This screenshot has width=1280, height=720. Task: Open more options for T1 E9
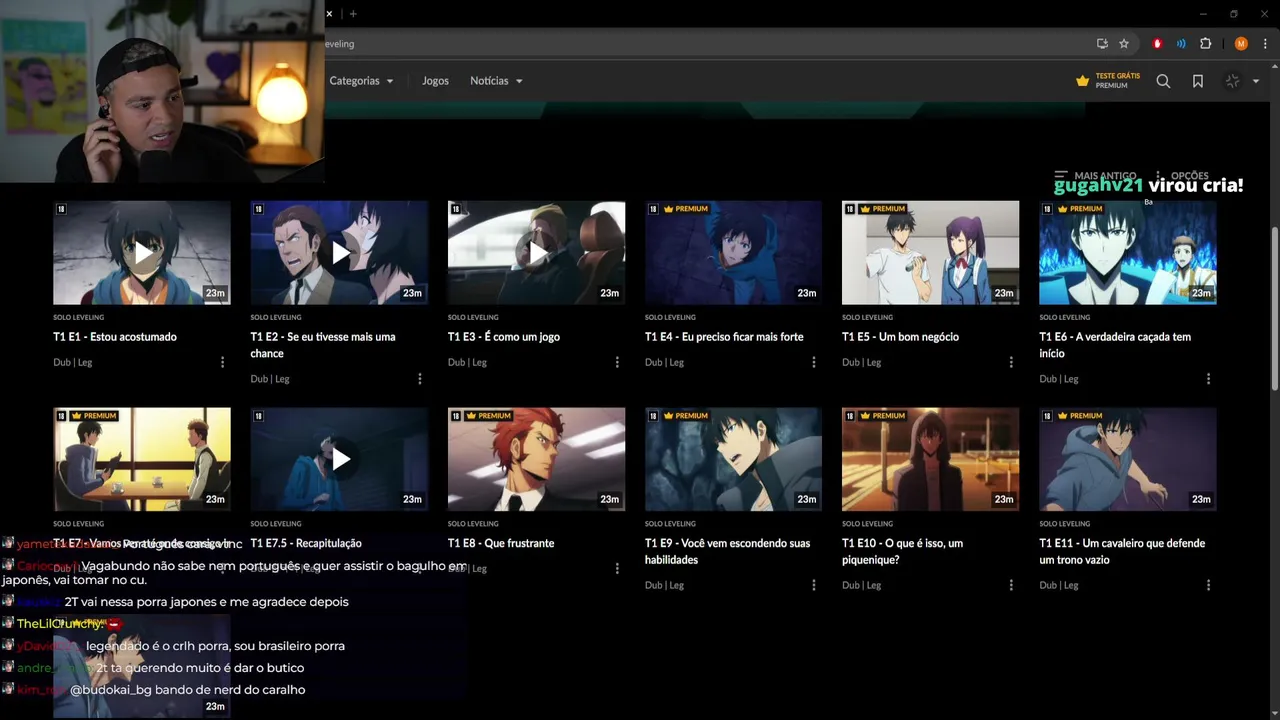(x=814, y=585)
